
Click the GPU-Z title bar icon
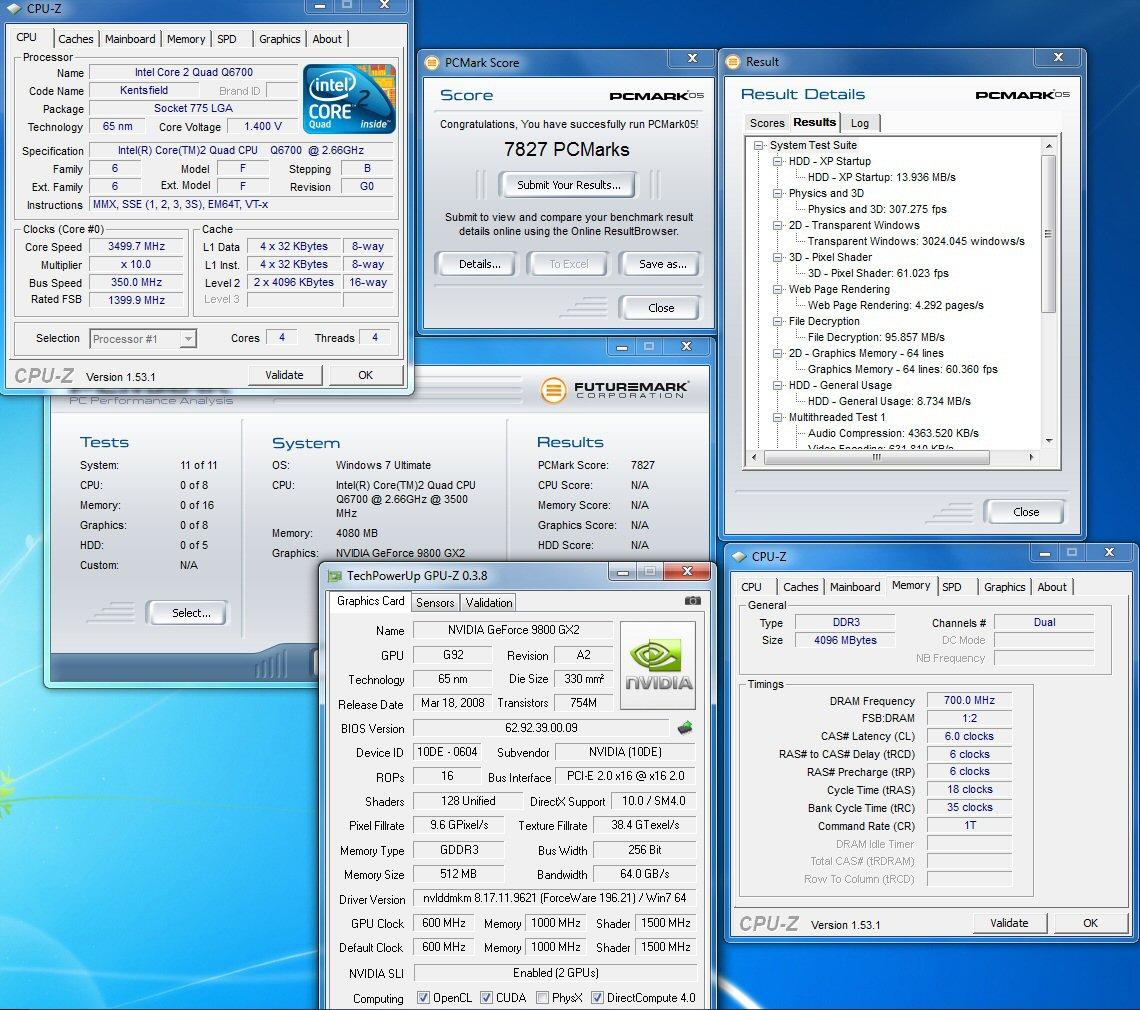click(334, 576)
